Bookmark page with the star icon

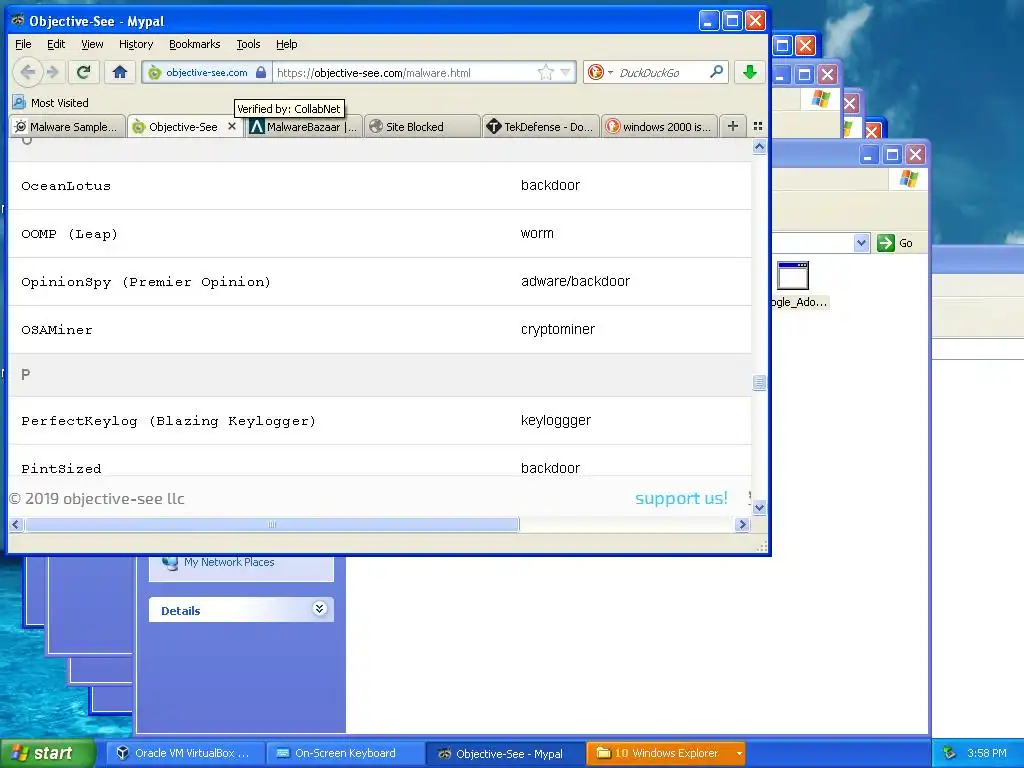click(x=545, y=72)
